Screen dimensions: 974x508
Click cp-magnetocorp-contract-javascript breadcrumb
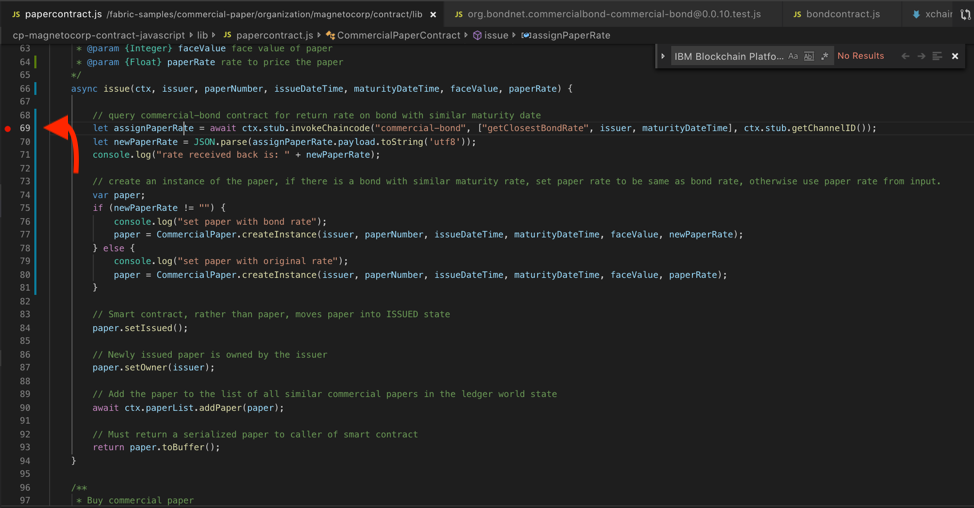[99, 35]
